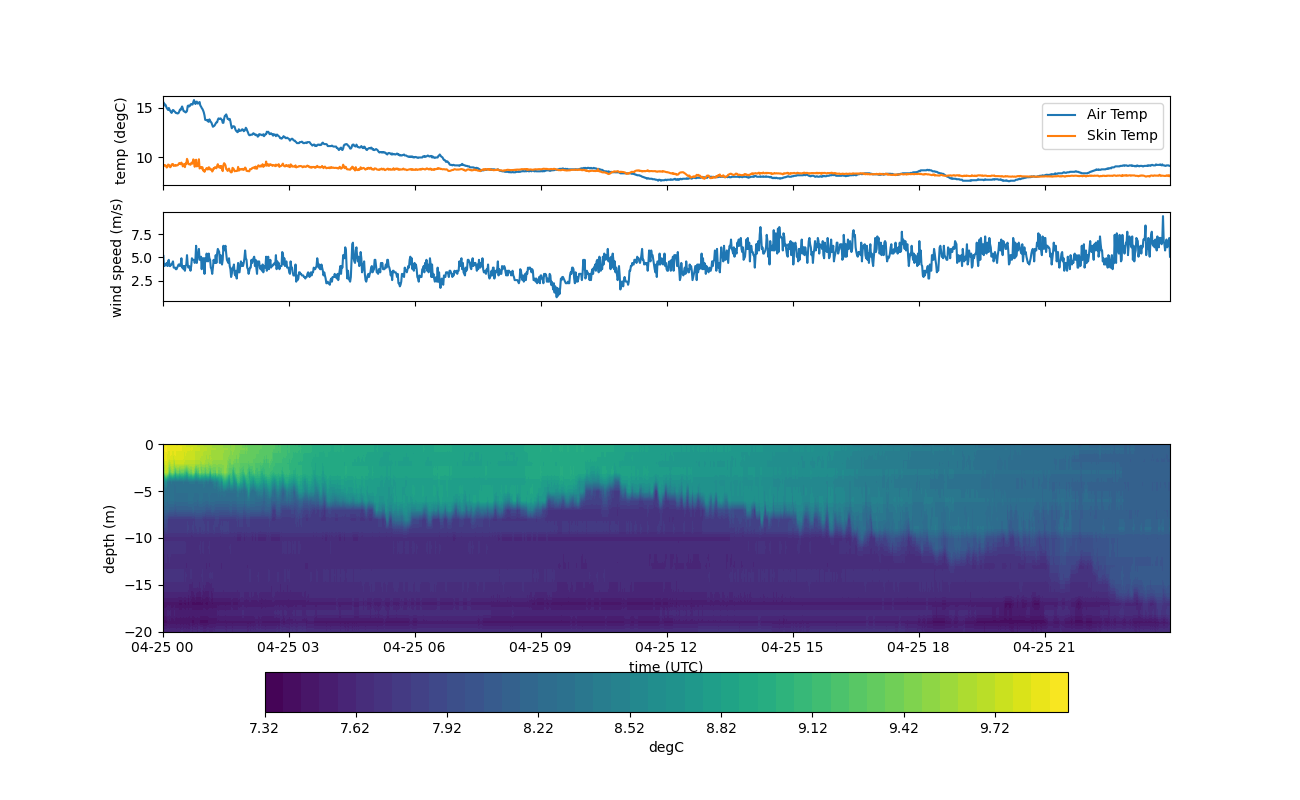The height and width of the screenshot is (800, 1300).
Task: Click the time (UTC) axis label
Action: click(x=666, y=666)
